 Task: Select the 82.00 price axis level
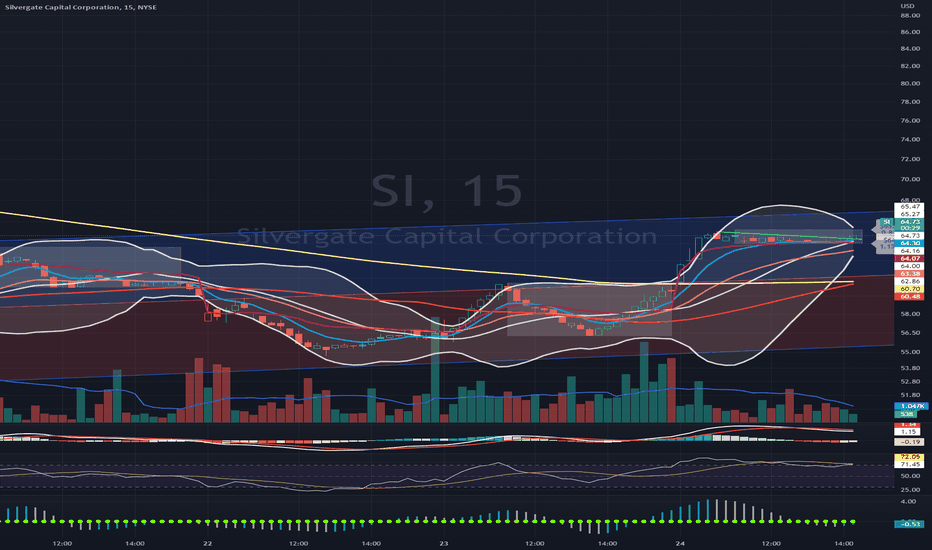pyautogui.click(x=910, y=66)
